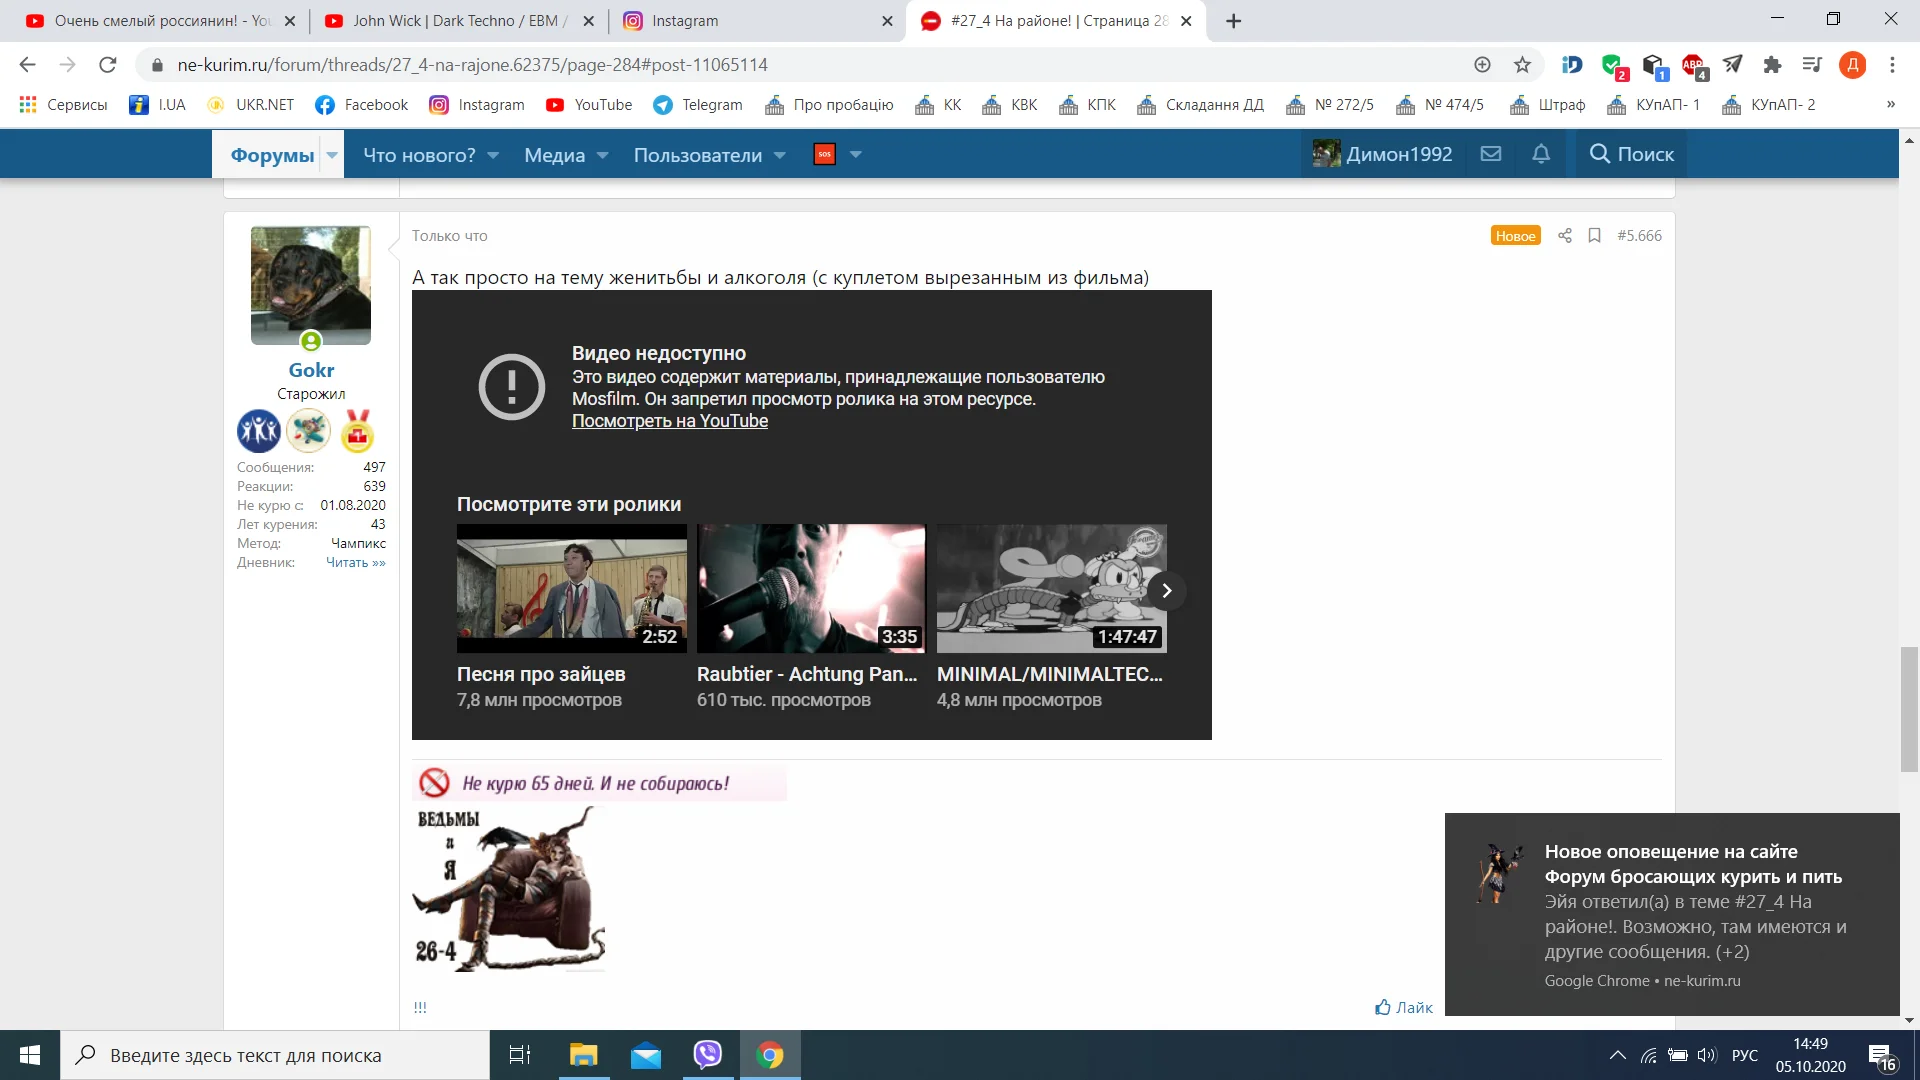Click the red SOS icon in navbar
The width and height of the screenshot is (1920, 1080).
click(x=825, y=154)
